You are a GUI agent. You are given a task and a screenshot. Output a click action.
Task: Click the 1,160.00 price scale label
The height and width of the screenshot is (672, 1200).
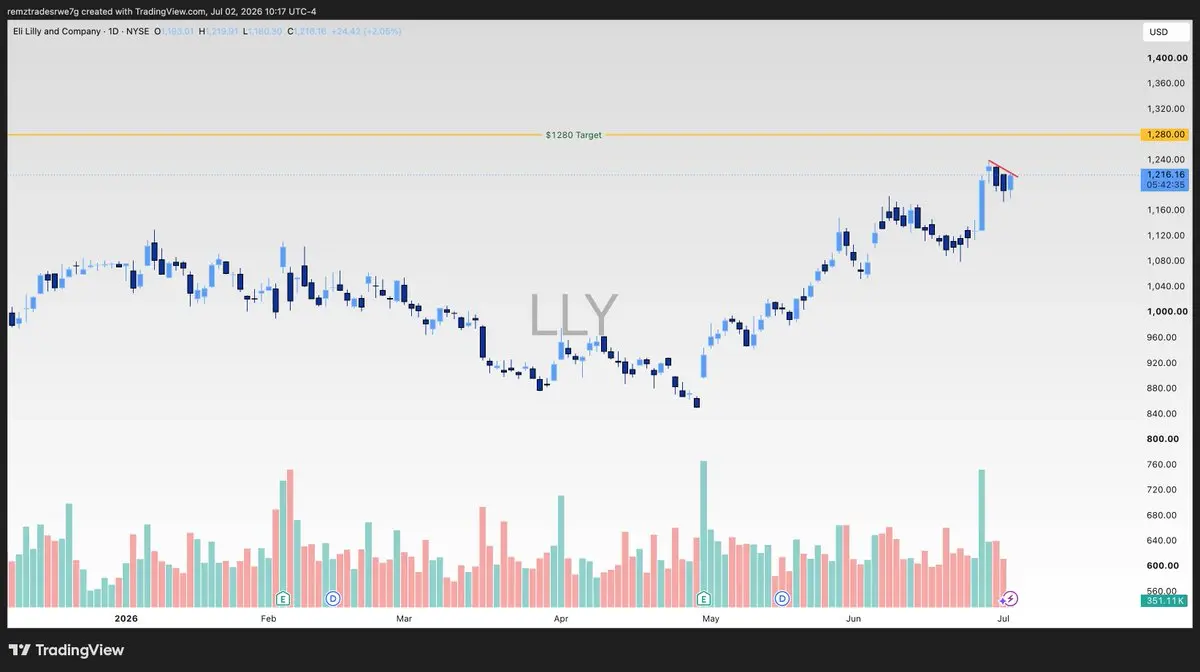click(1166, 210)
